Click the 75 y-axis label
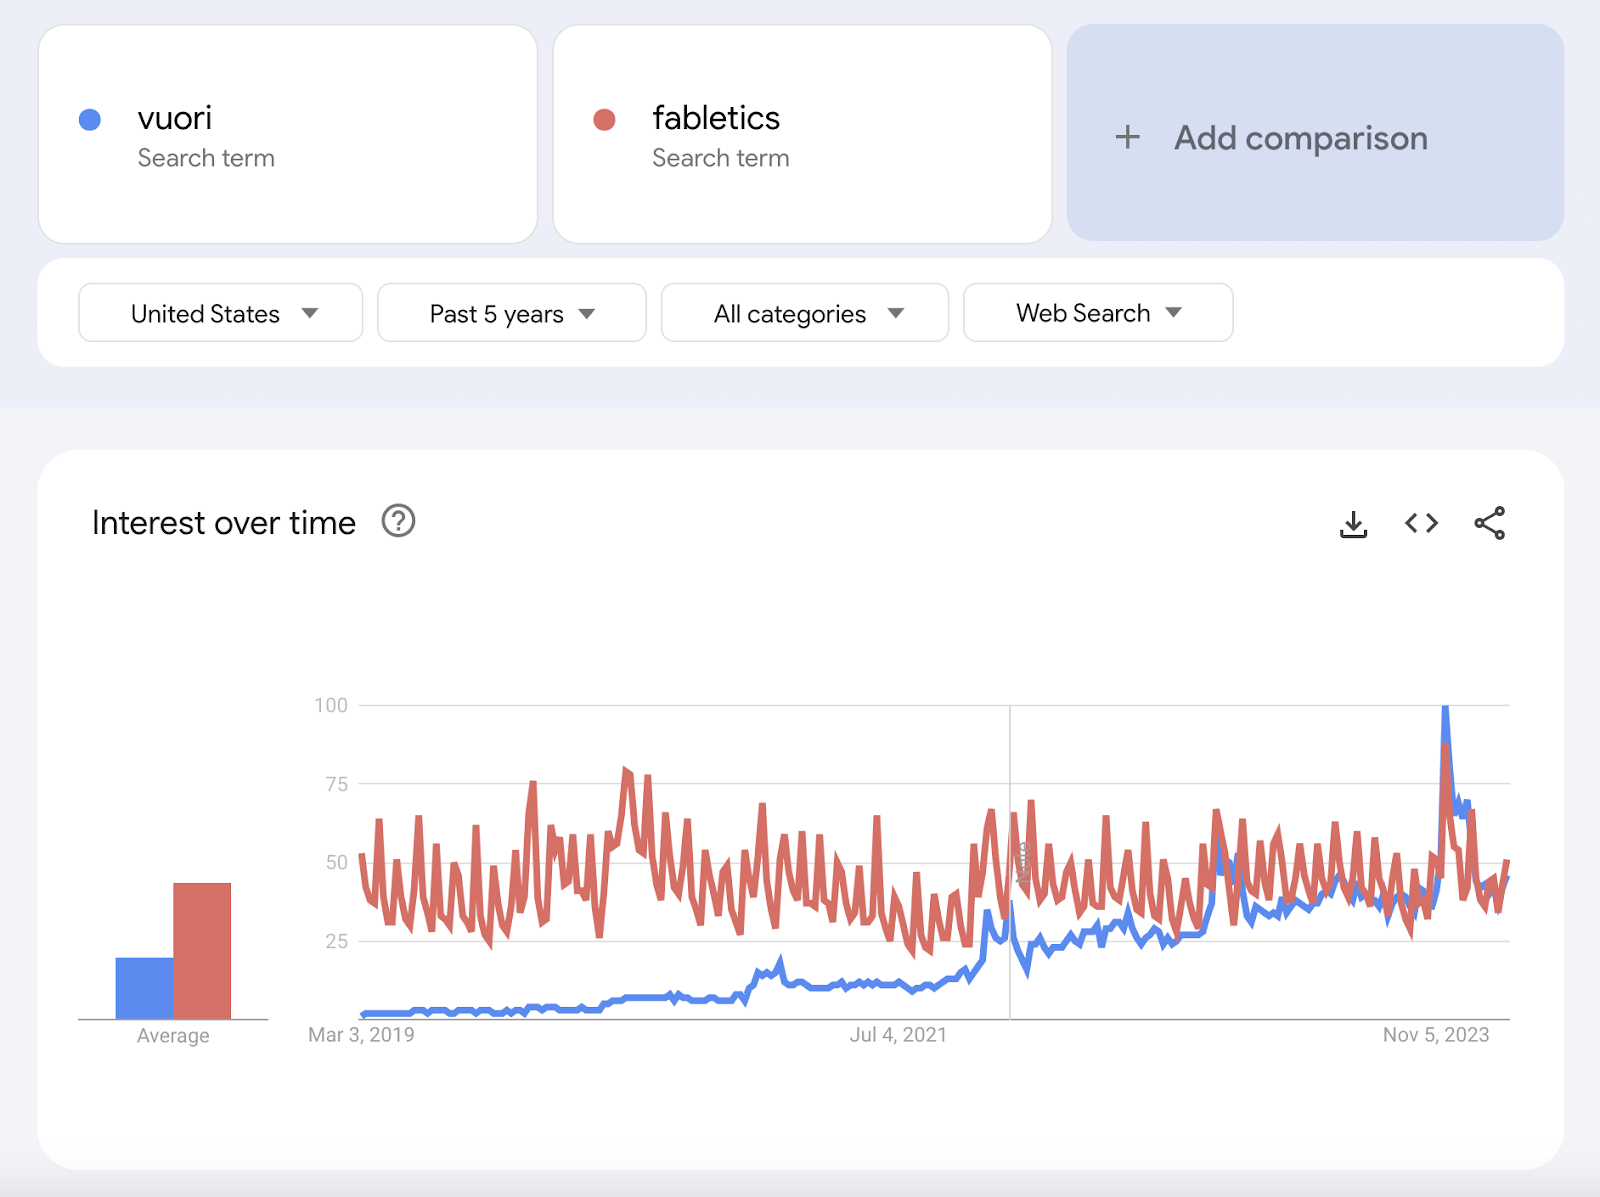The width and height of the screenshot is (1600, 1197). pyautogui.click(x=337, y=784)
